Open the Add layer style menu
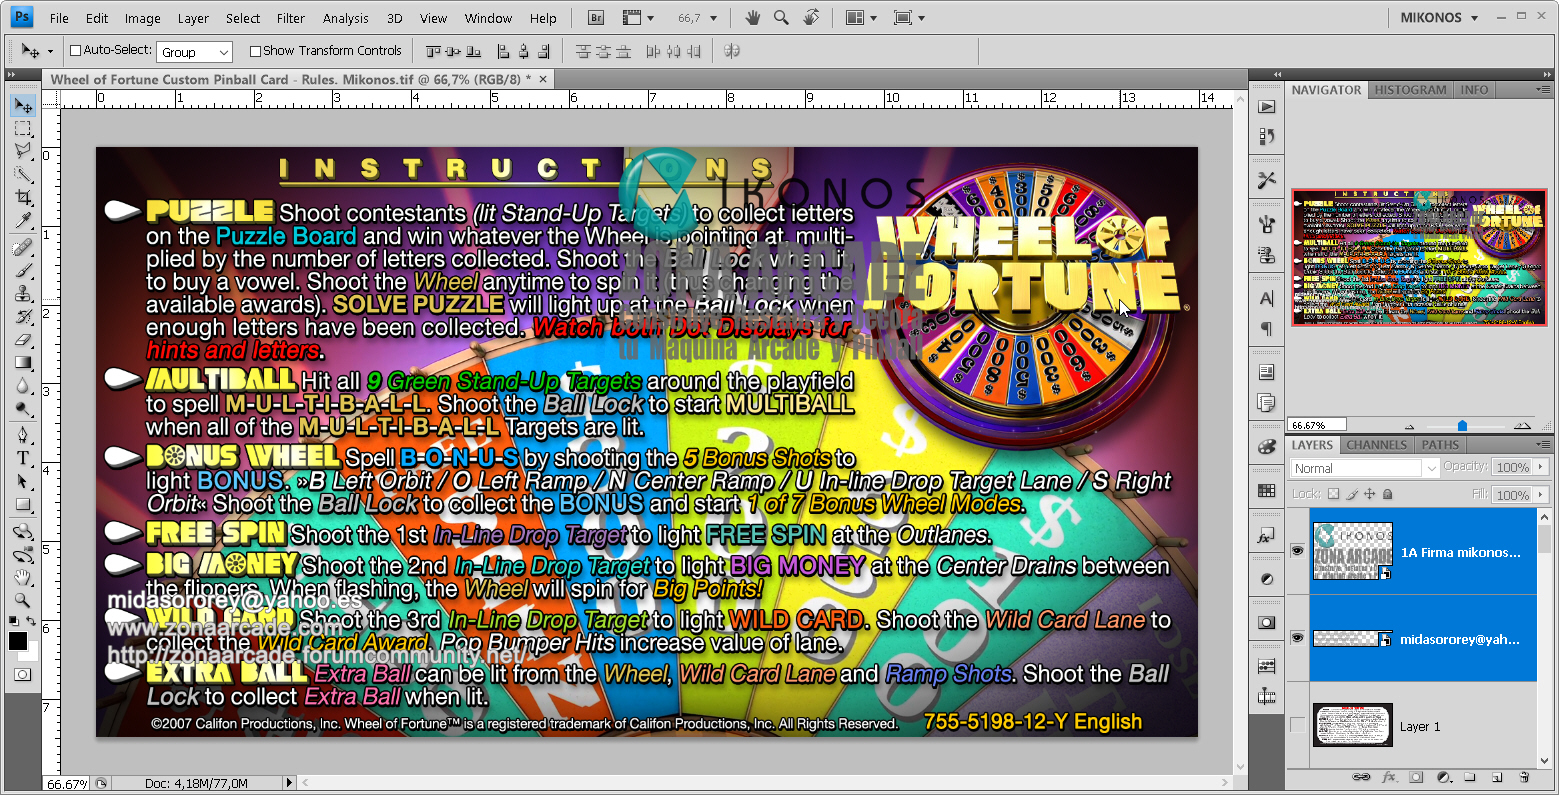The width and height of the screenshot is (1559, 795). coord(1389,776)
